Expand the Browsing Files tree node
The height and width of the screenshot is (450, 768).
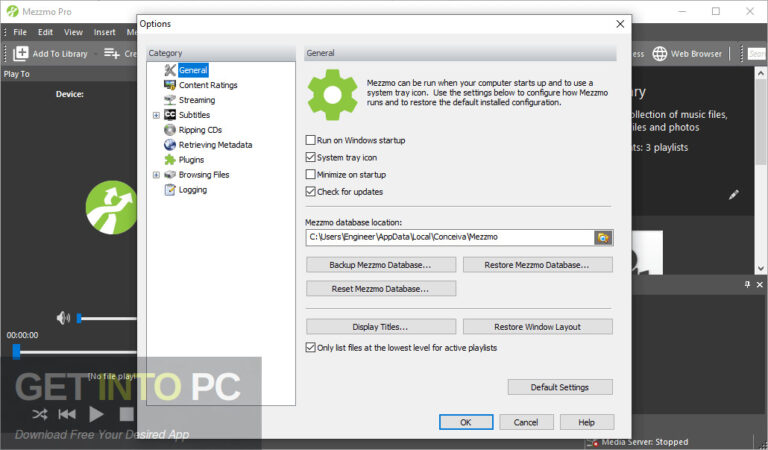(x=156, y=175)
